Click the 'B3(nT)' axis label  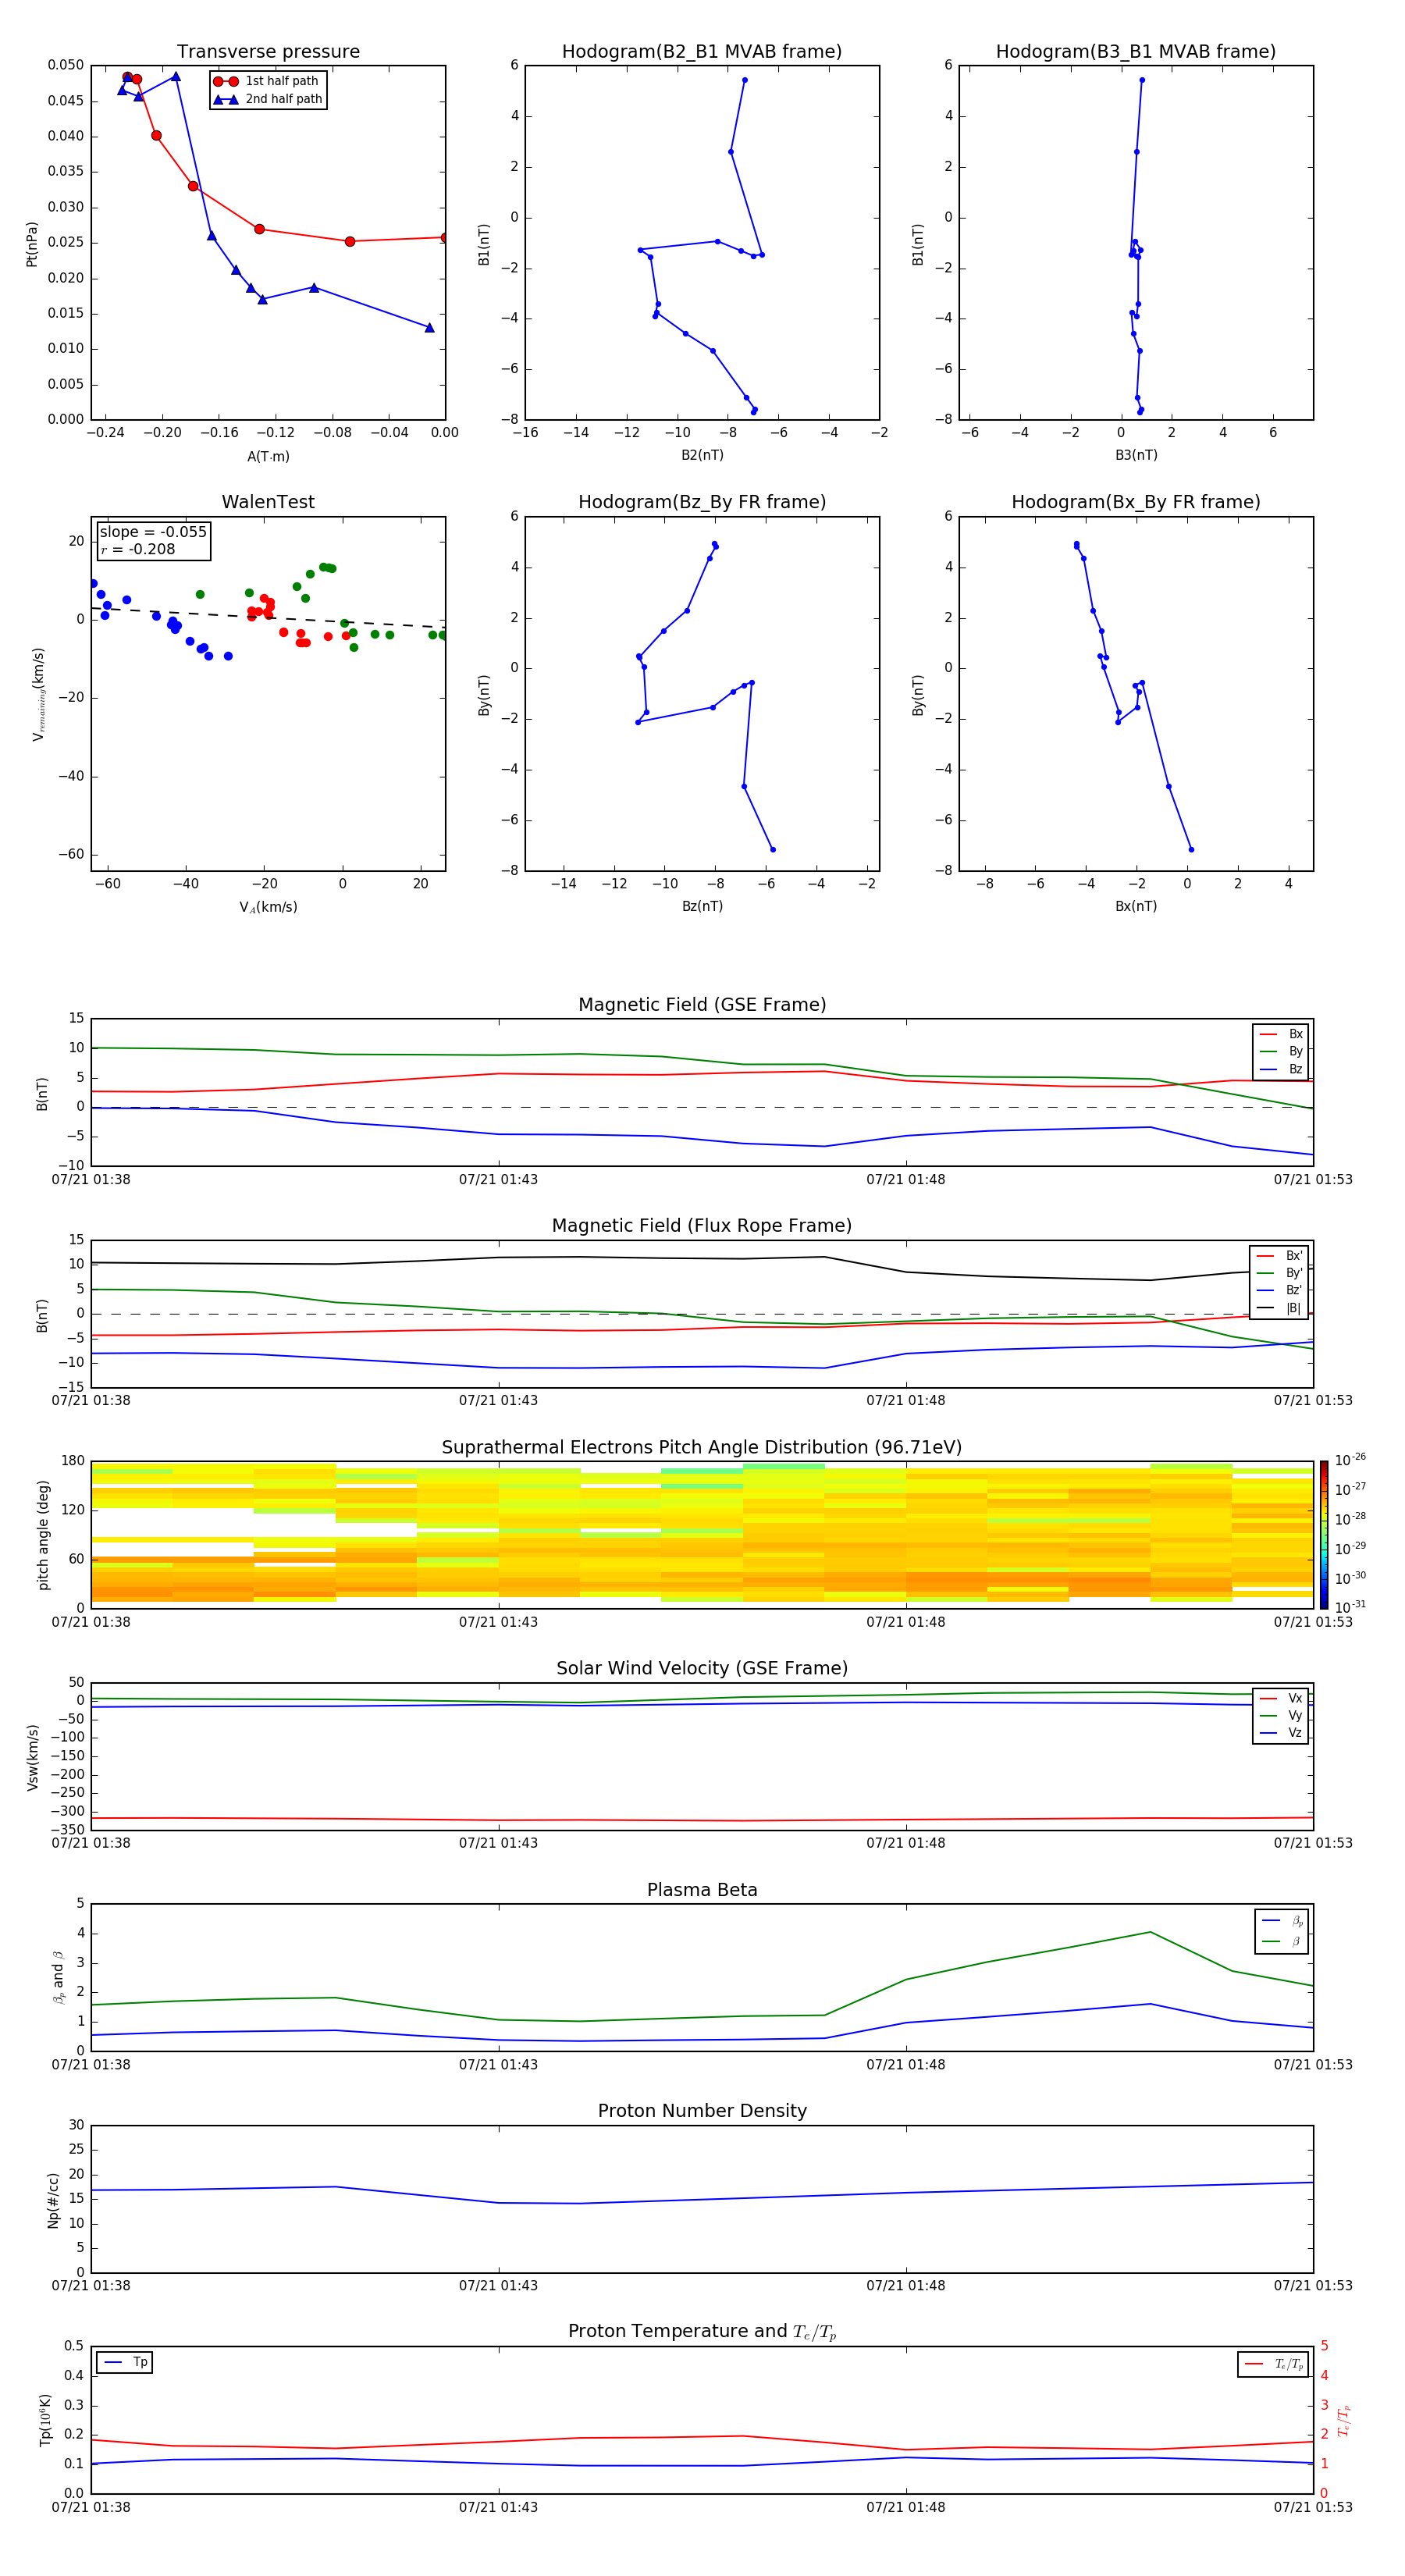1136,455
